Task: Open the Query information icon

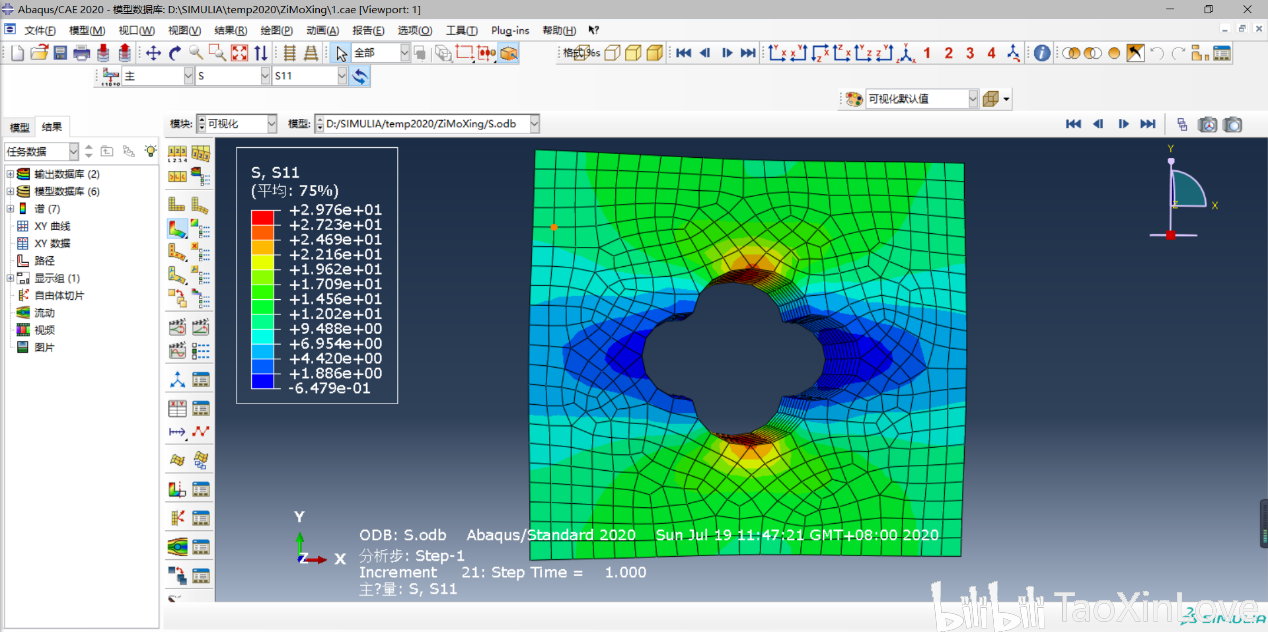Action: pos(1042,53)
